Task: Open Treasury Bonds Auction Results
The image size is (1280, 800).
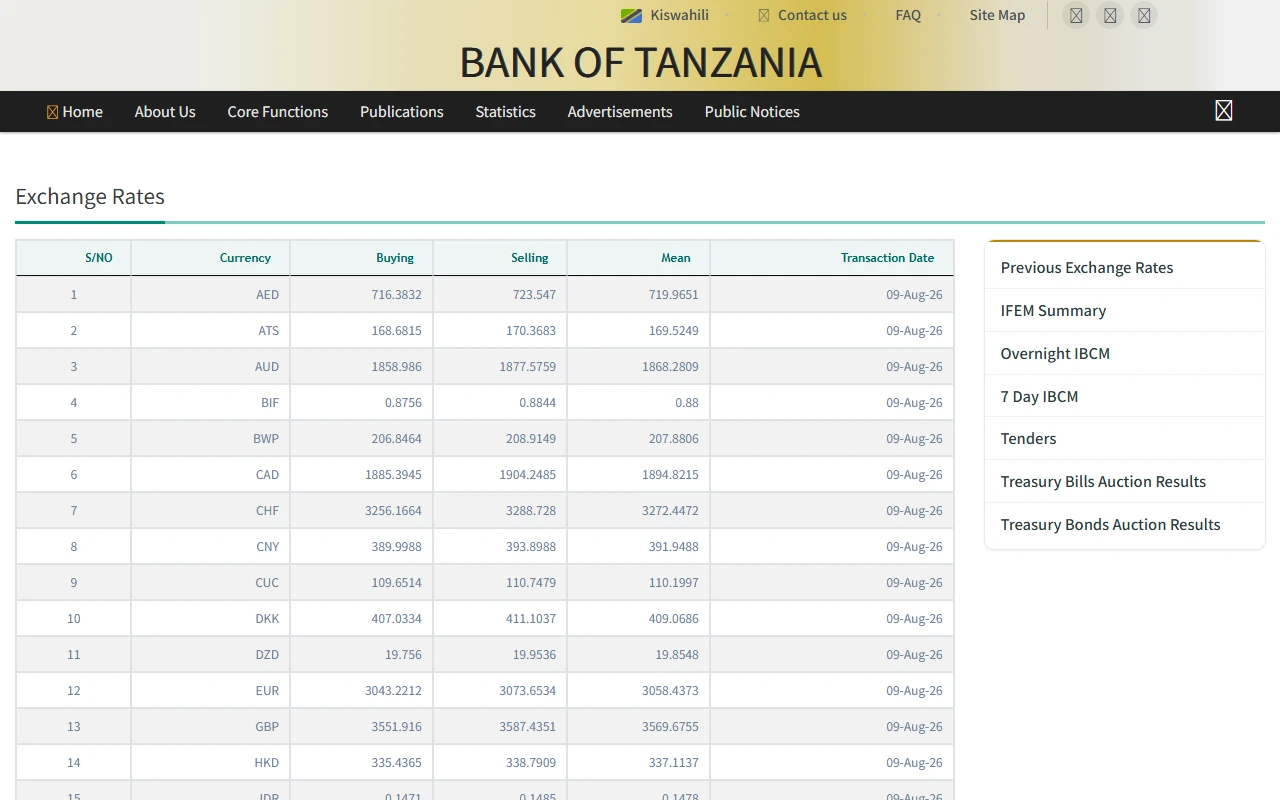Action: (1110, 525)
